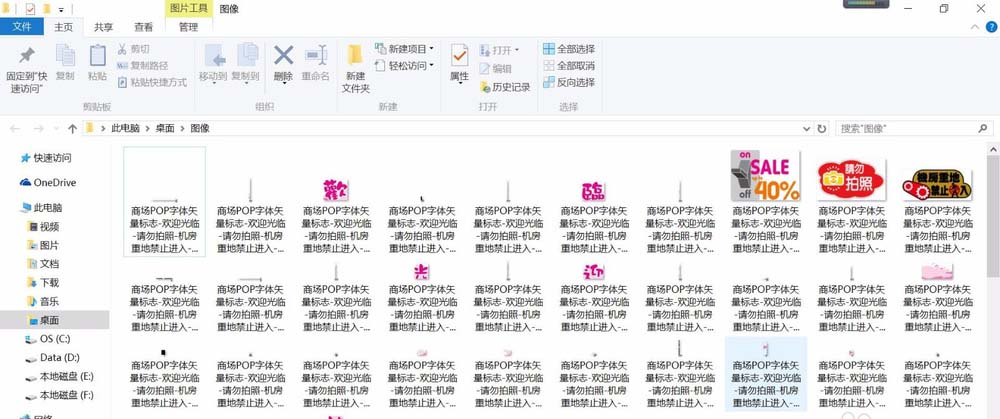Viewport: 1000px width, 419px height.
Task: Open the Quick Access Toolbar customize arrow
Action: 61,10
